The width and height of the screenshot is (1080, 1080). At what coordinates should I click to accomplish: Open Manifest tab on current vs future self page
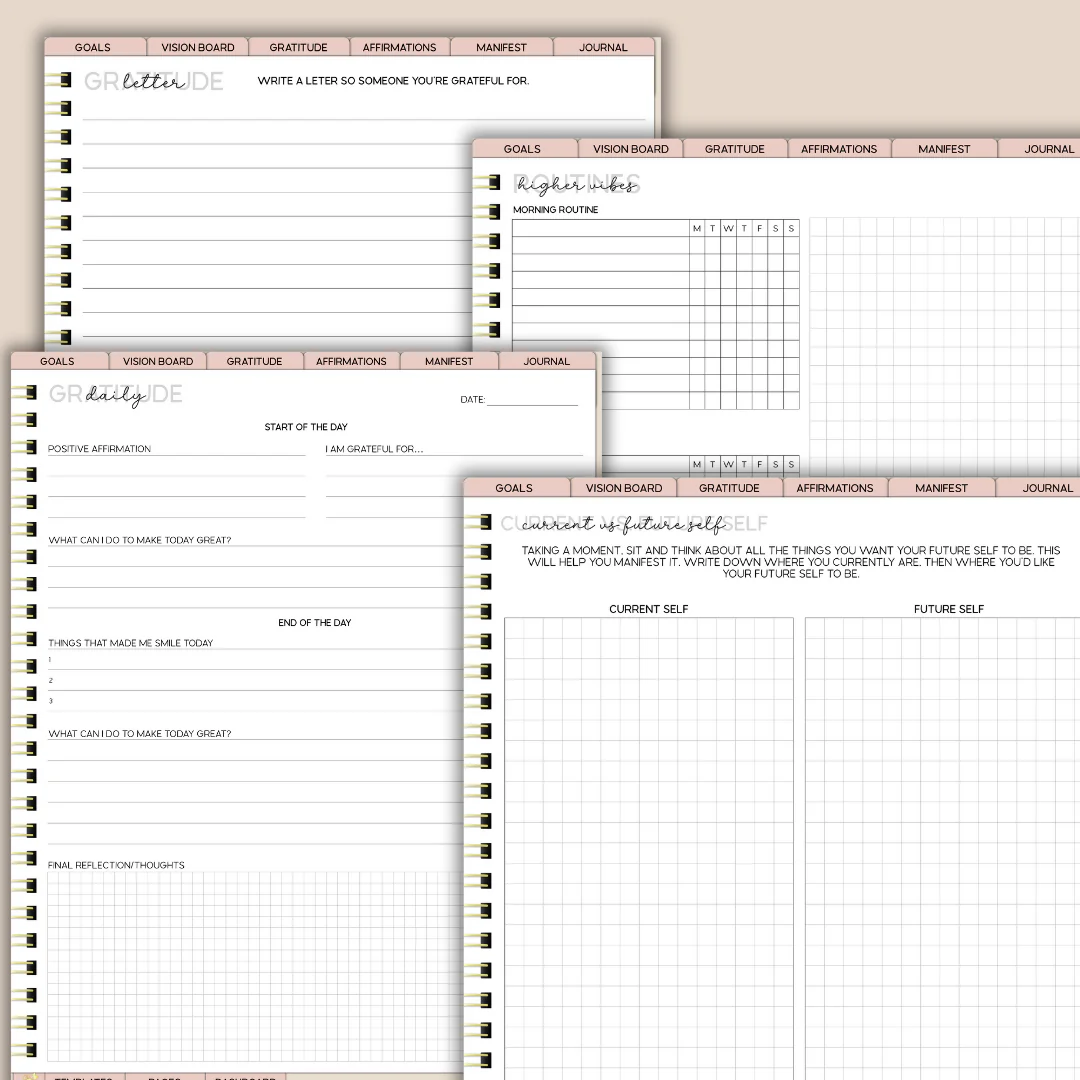[941, 488]
